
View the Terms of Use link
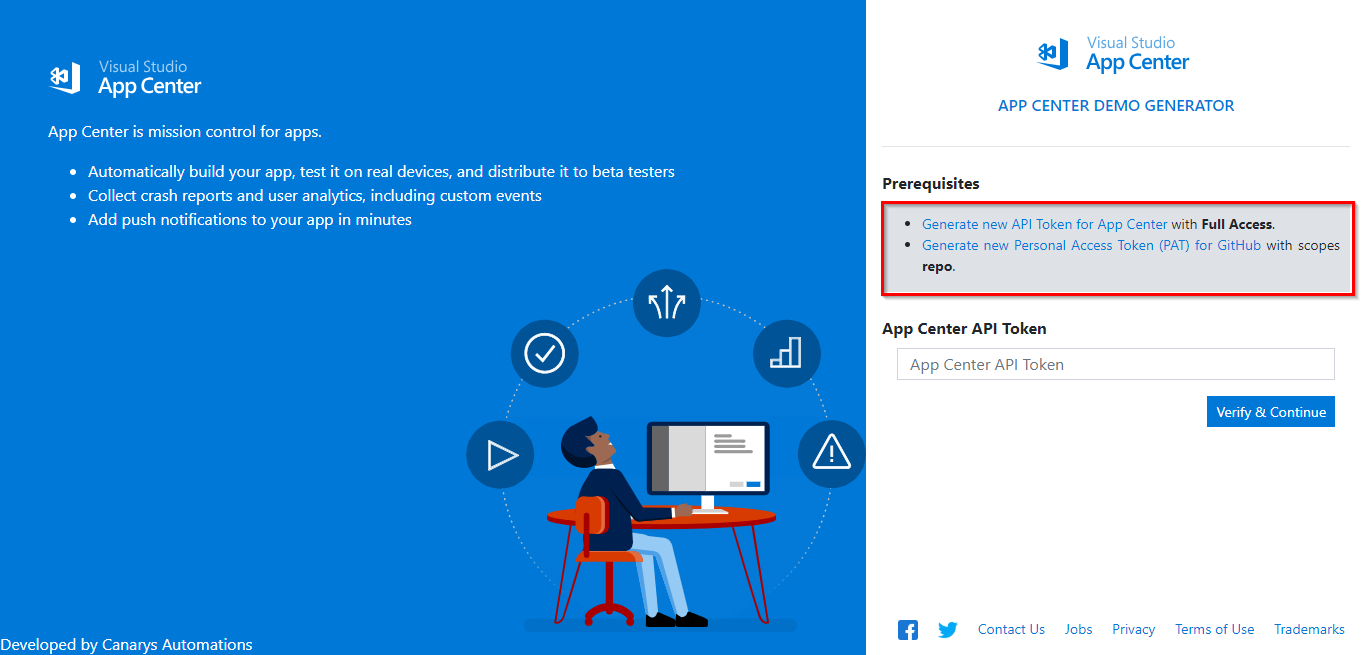[x=1214, y=629]
